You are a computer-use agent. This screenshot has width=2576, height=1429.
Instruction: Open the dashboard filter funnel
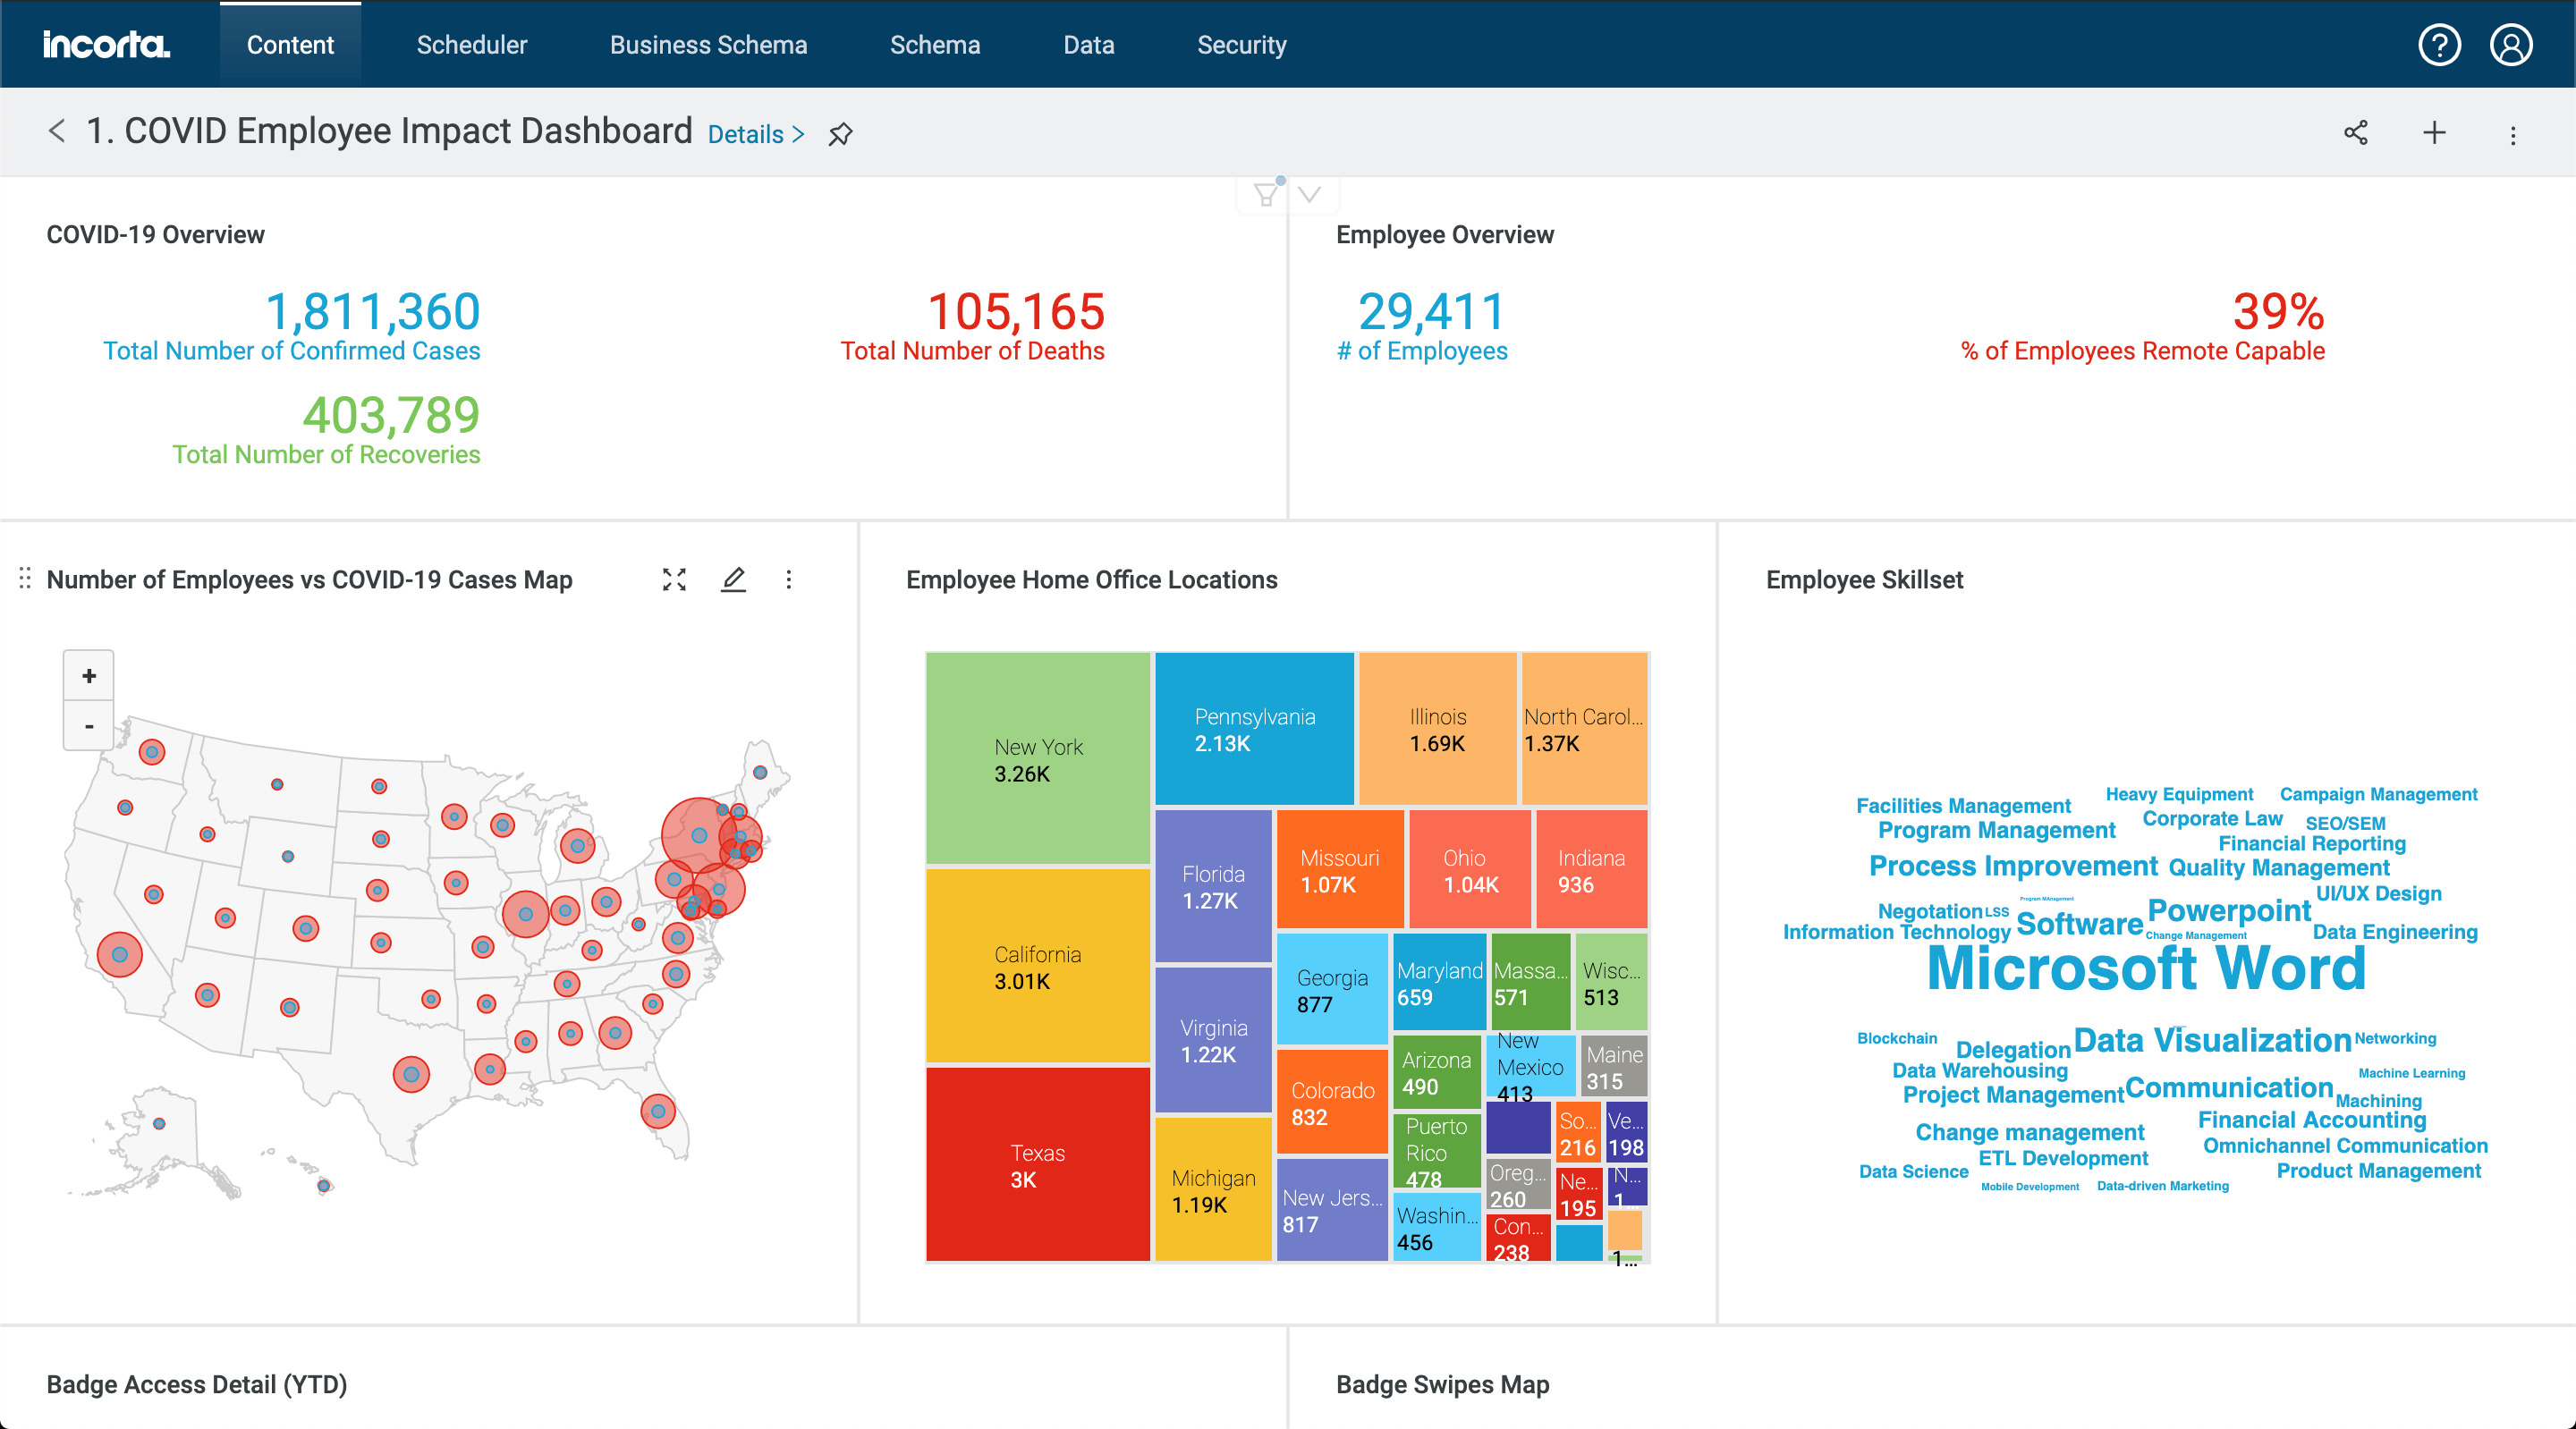point(1266,193)
